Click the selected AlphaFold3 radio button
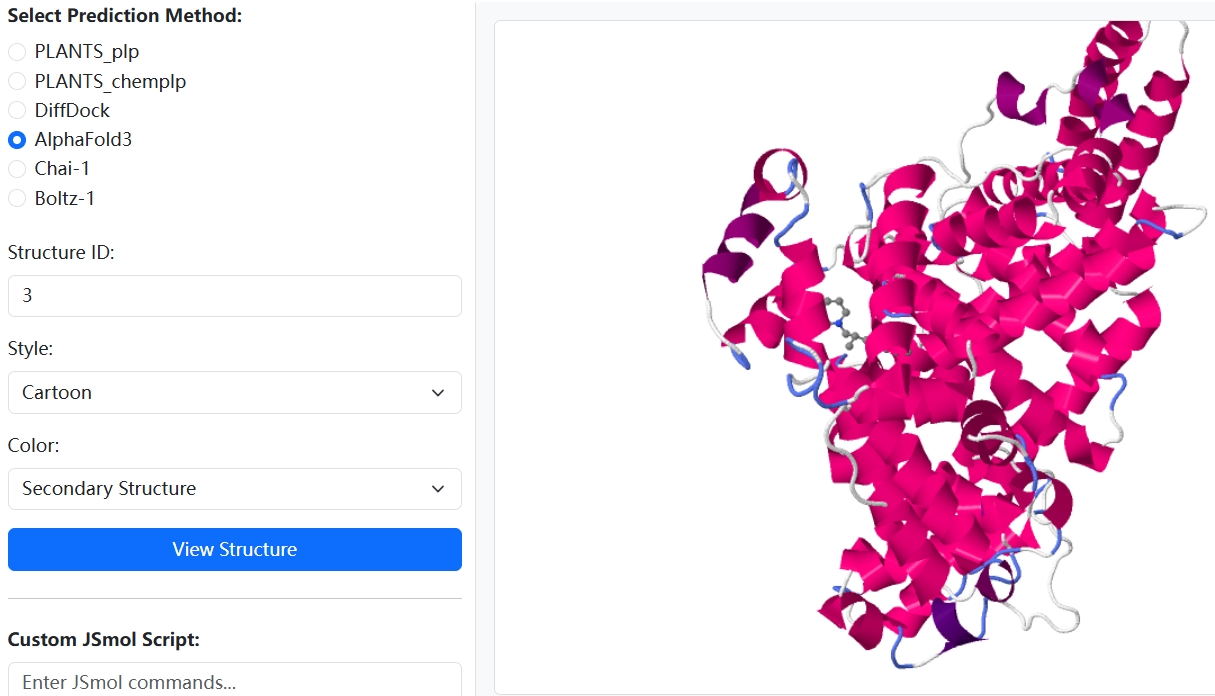The height and width of the screenshot is (696, 1215). click(17, 140)
